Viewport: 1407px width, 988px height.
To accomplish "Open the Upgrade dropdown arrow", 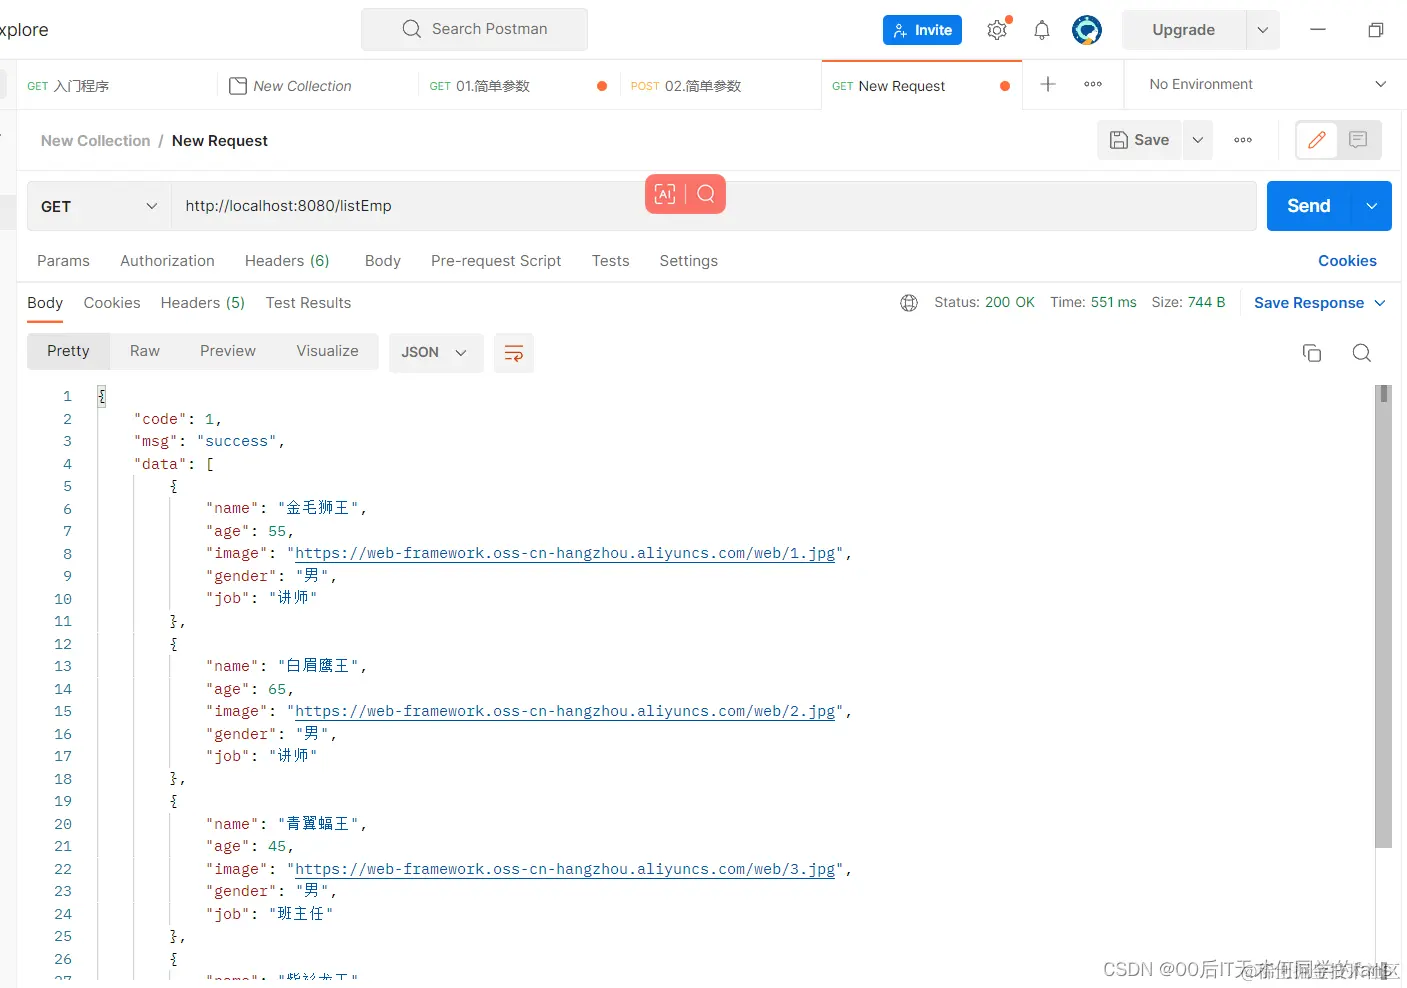I will pos(1263,30).
